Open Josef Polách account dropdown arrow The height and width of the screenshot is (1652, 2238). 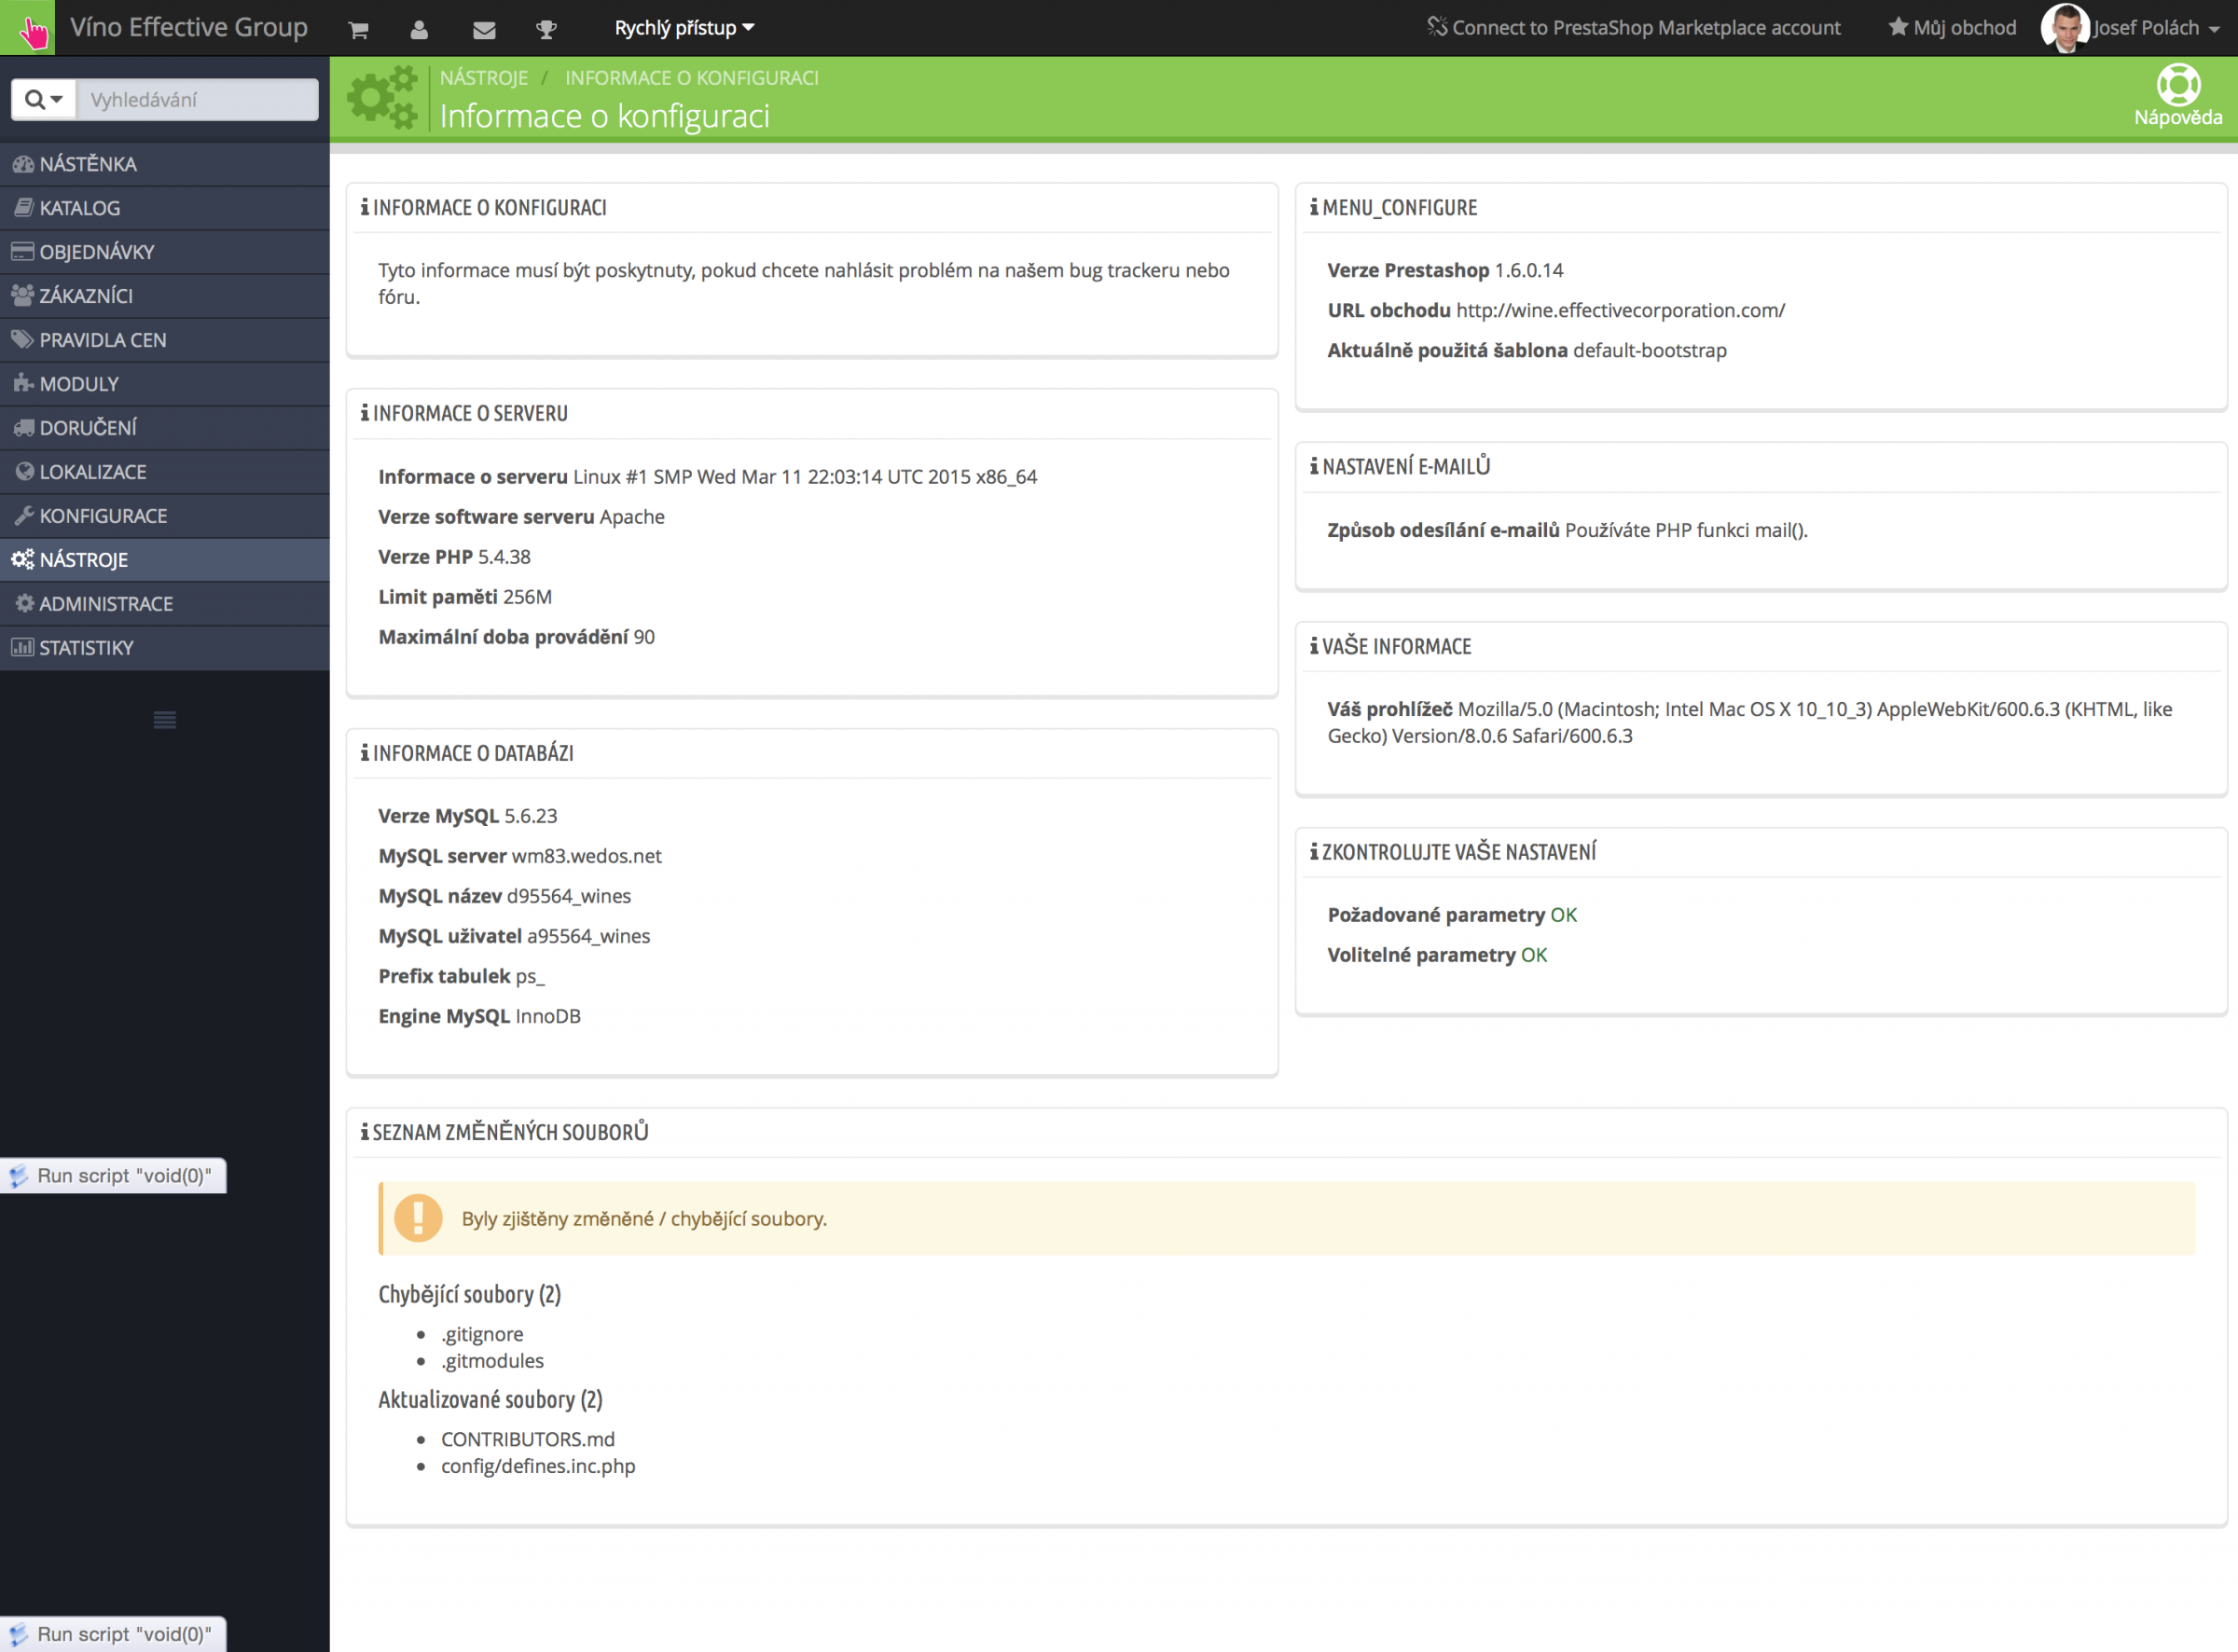pos(2214,29)
